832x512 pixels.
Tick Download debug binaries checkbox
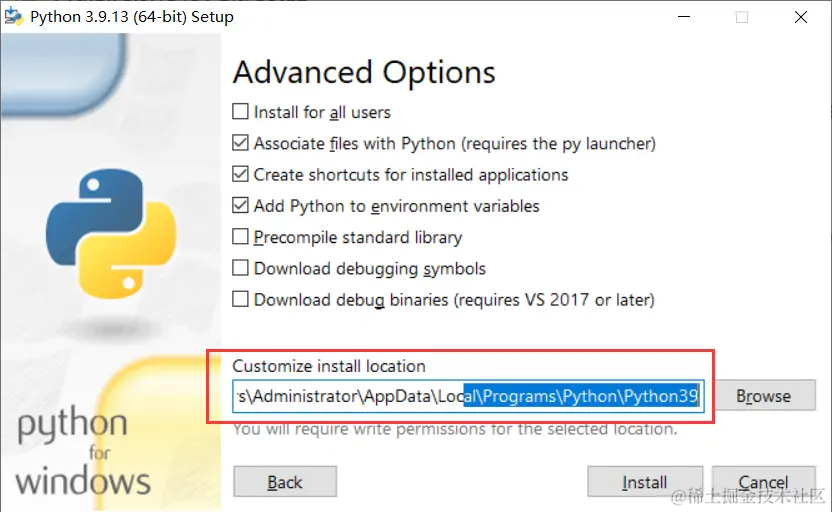click(x=240, y=300)
